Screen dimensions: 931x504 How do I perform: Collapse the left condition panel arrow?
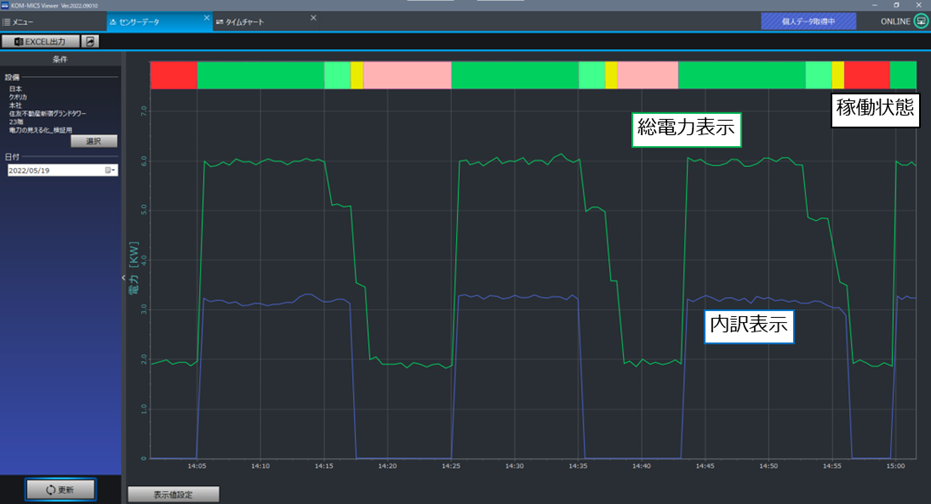click(x=124, y=277)
